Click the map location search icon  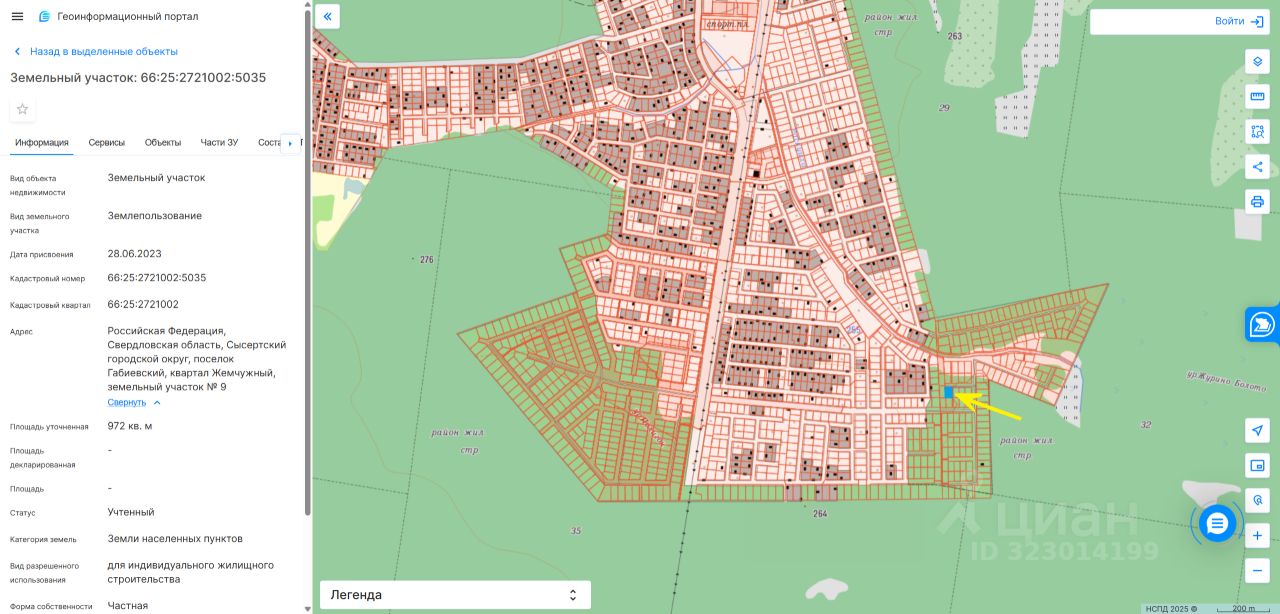click(x=1257, y=500)
